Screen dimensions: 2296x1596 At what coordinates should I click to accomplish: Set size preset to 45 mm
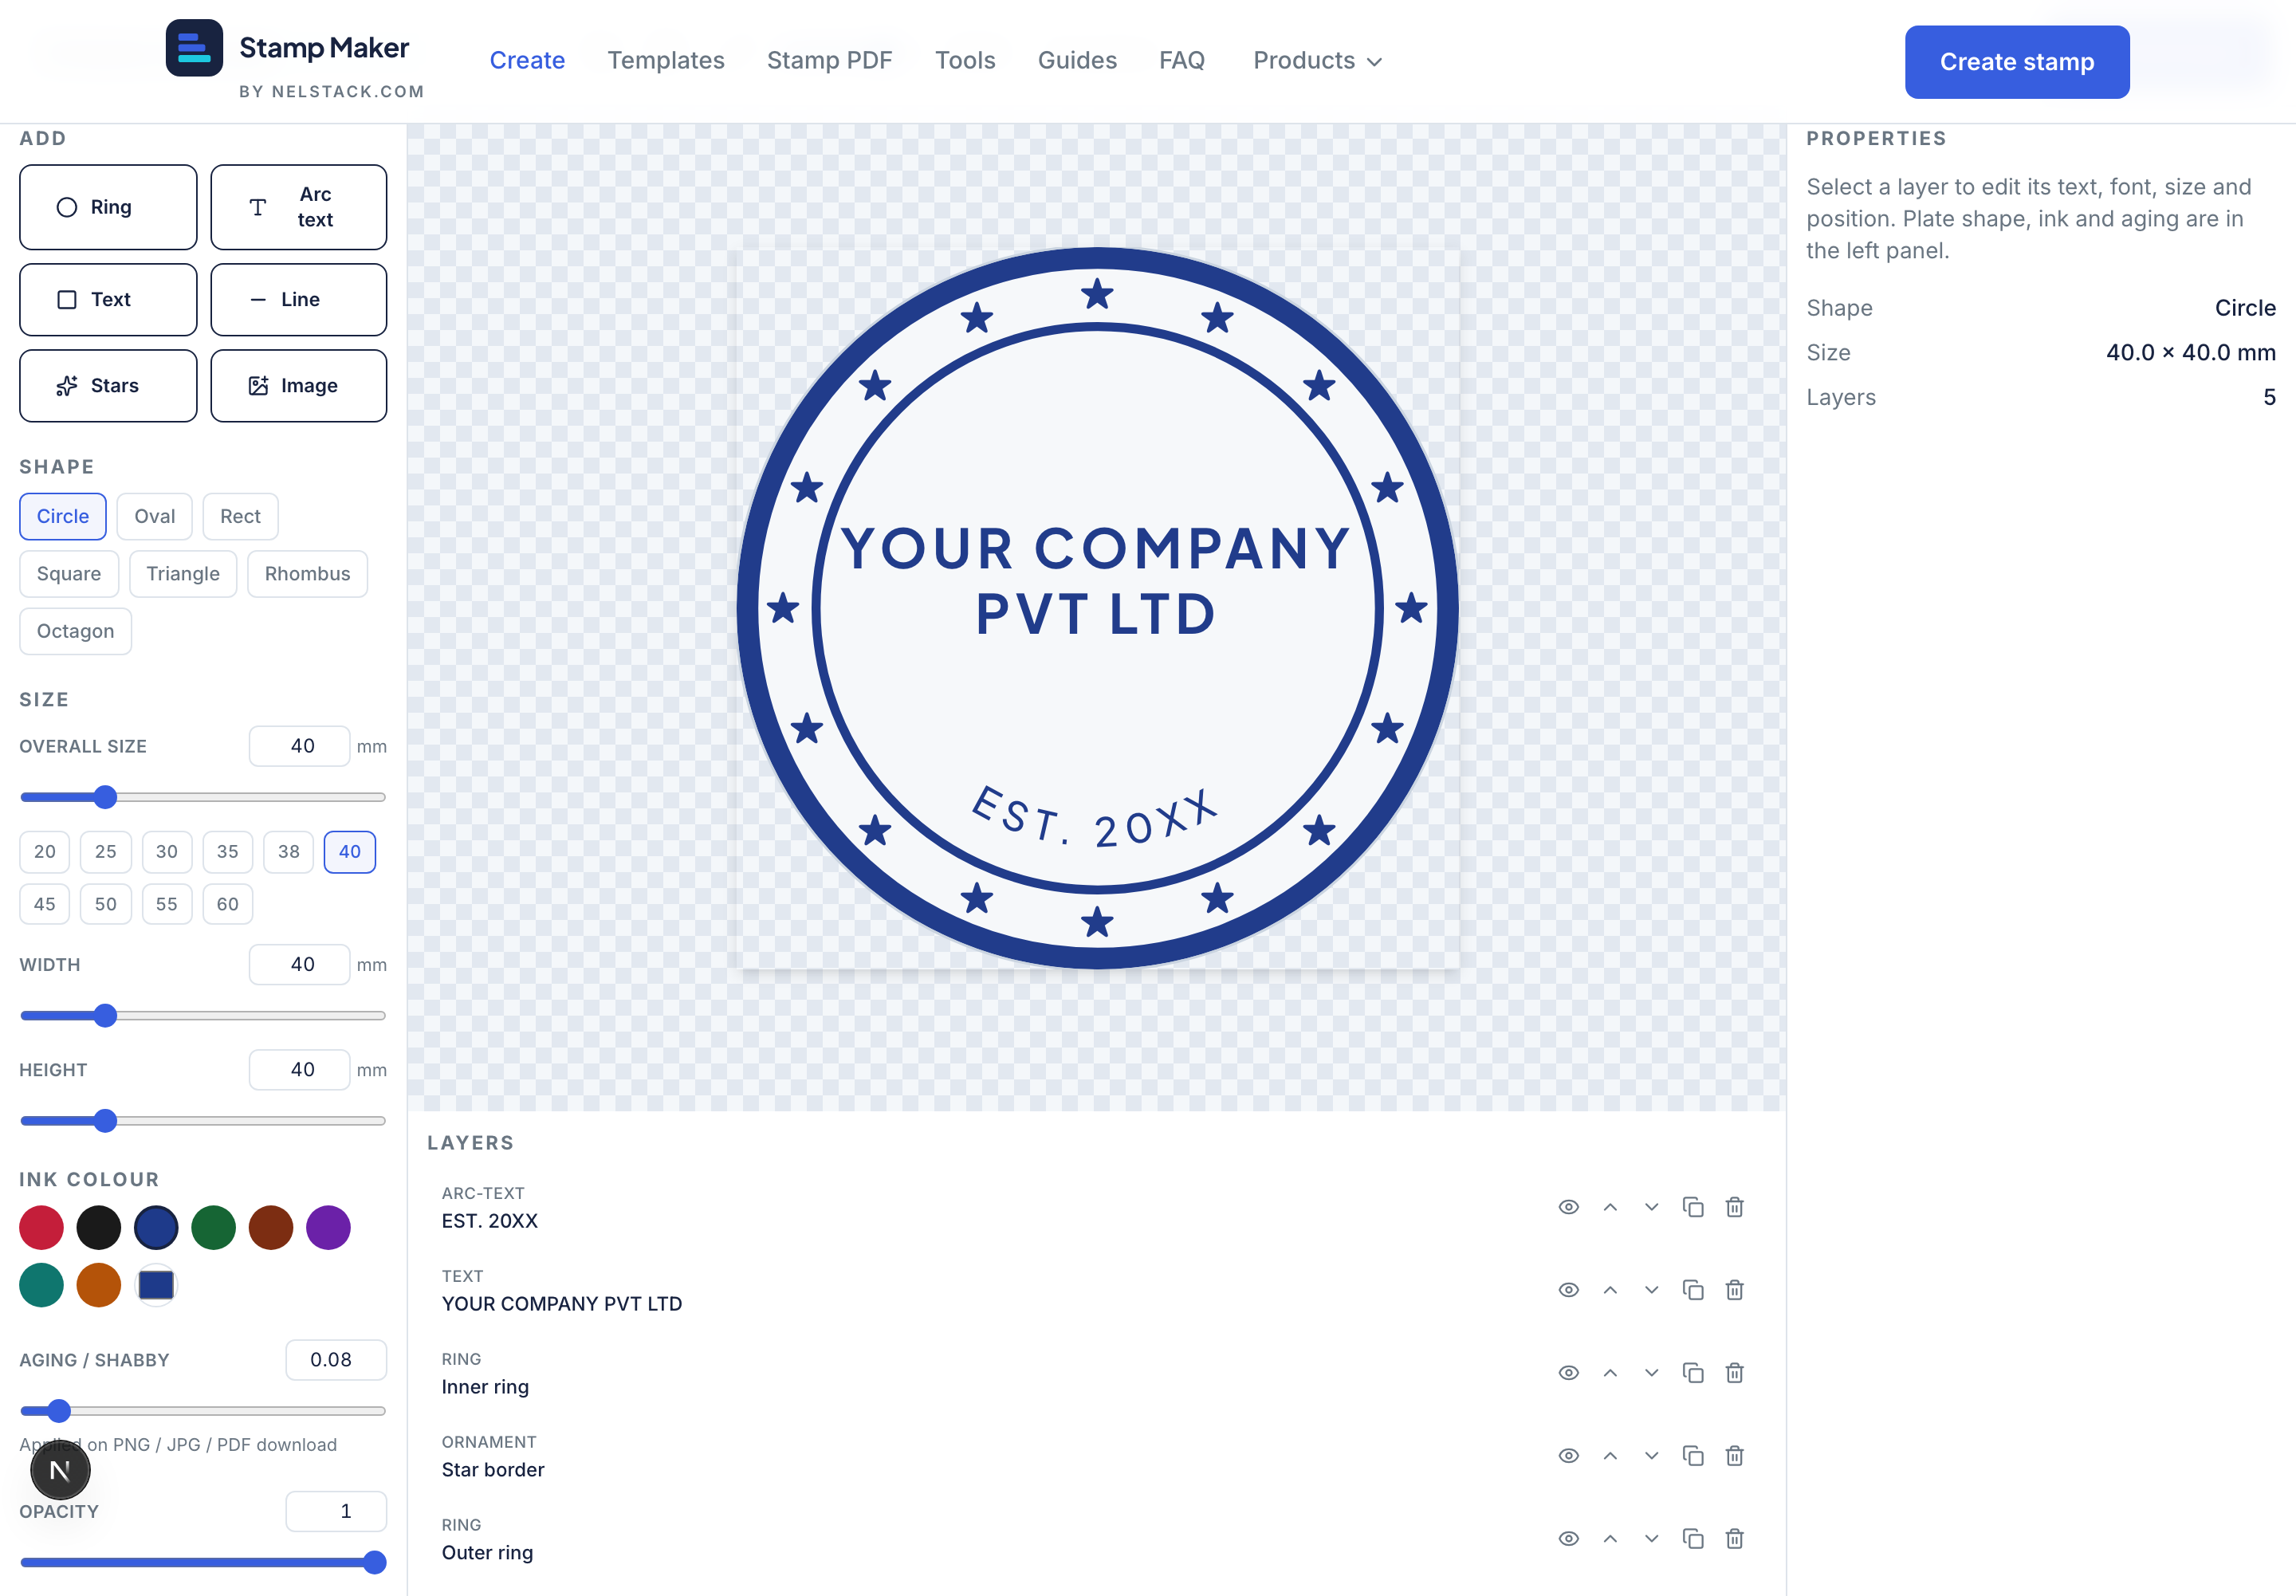point(45,904)
